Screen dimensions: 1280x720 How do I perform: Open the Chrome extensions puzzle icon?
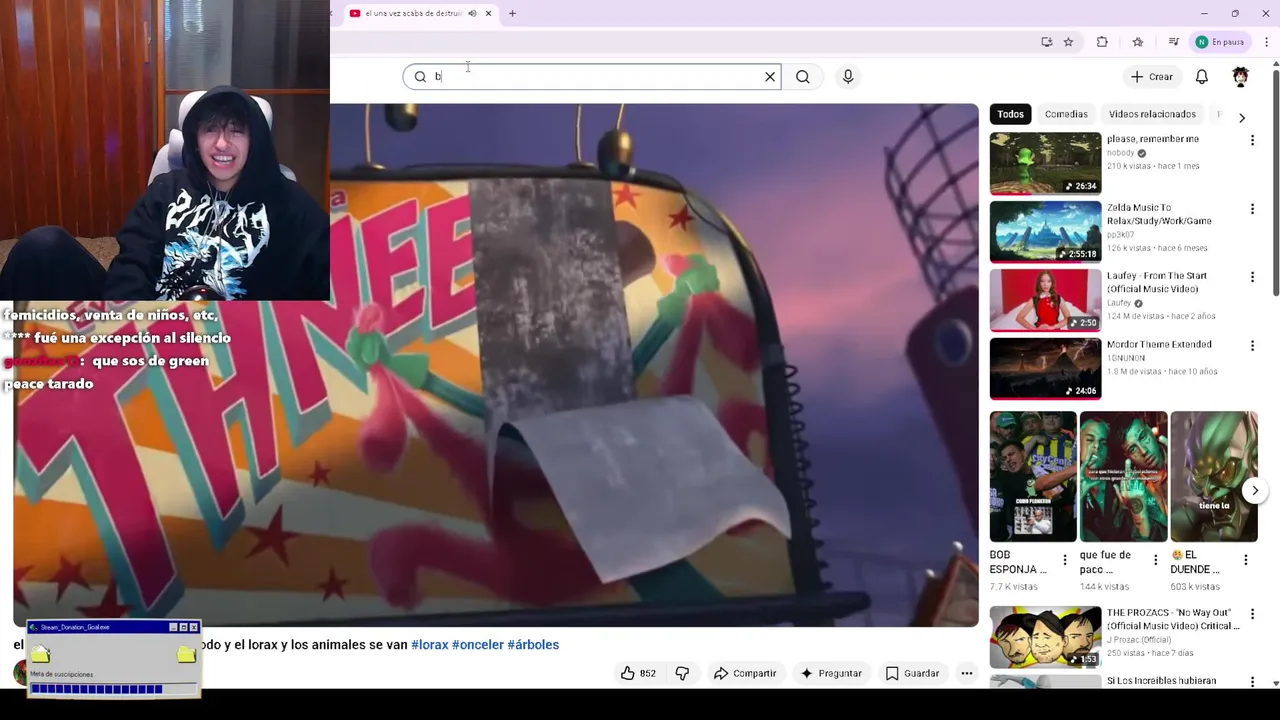[x=1102, y=42]
